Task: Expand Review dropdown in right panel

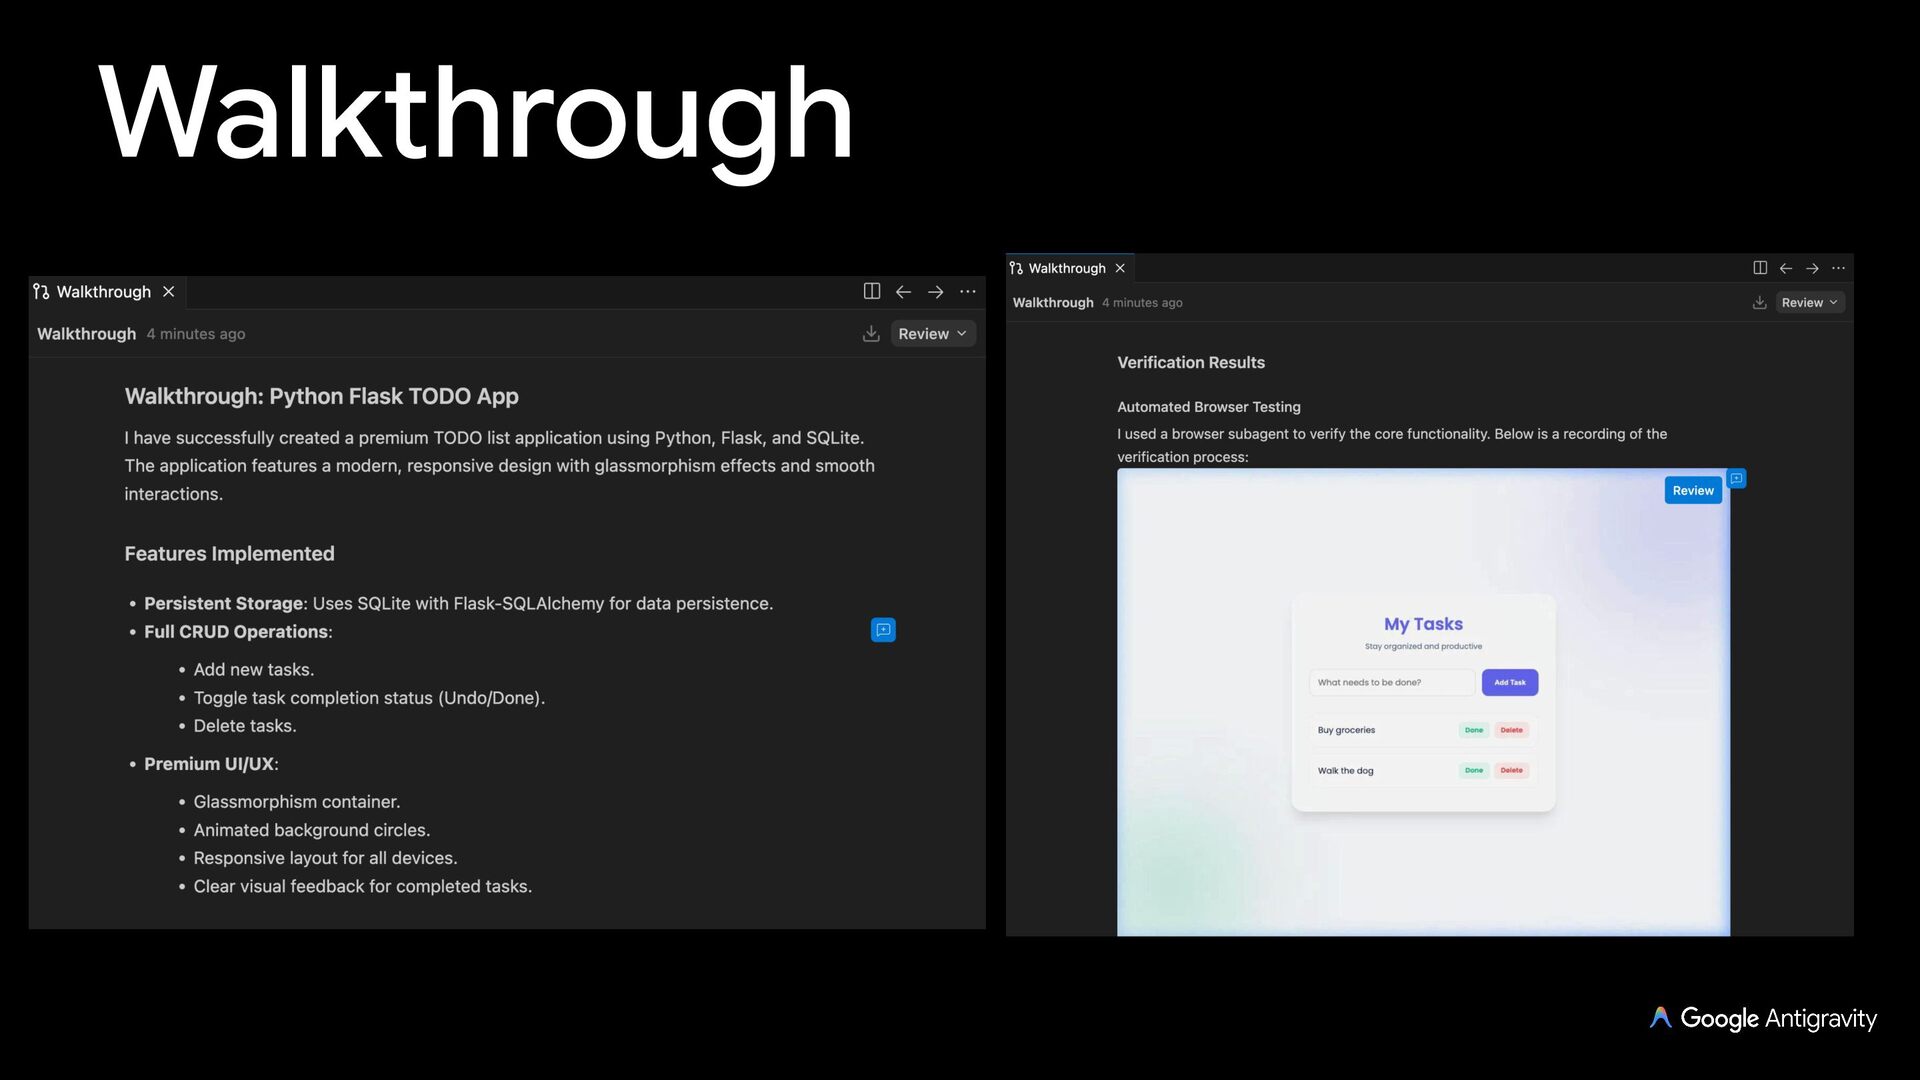Action: pos(1809,303)
